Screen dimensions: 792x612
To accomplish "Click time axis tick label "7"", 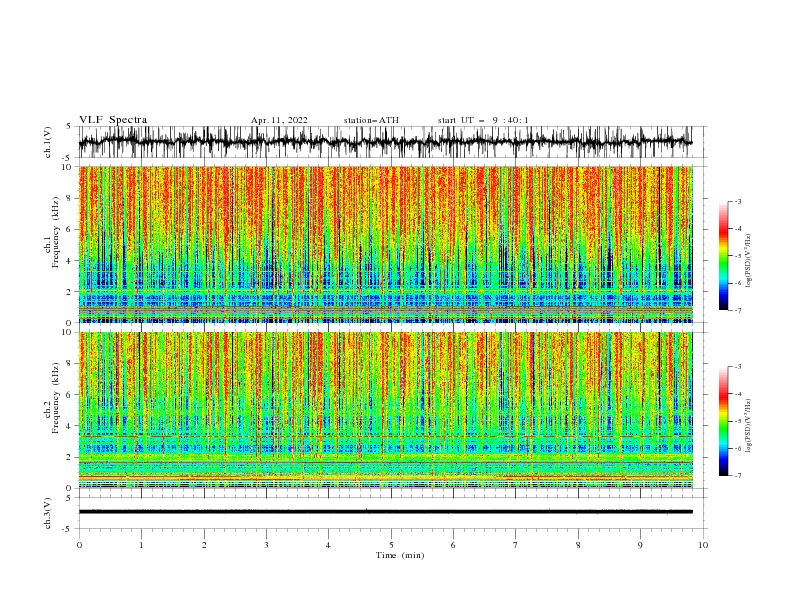I will coord(515,545).
